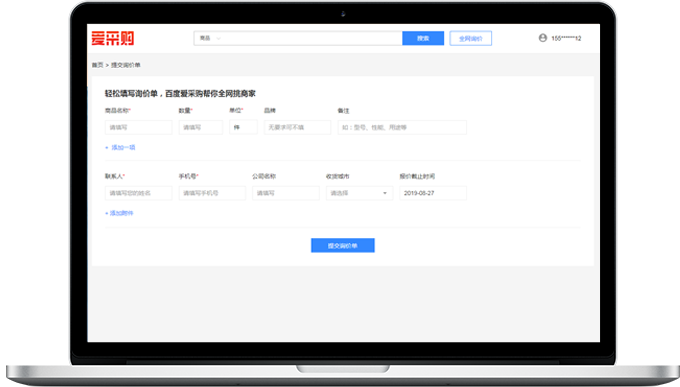The height and width of the screenshot is (387, 680).
Task: Click the 全网询价 outlined button
Action: click(471, 38)
